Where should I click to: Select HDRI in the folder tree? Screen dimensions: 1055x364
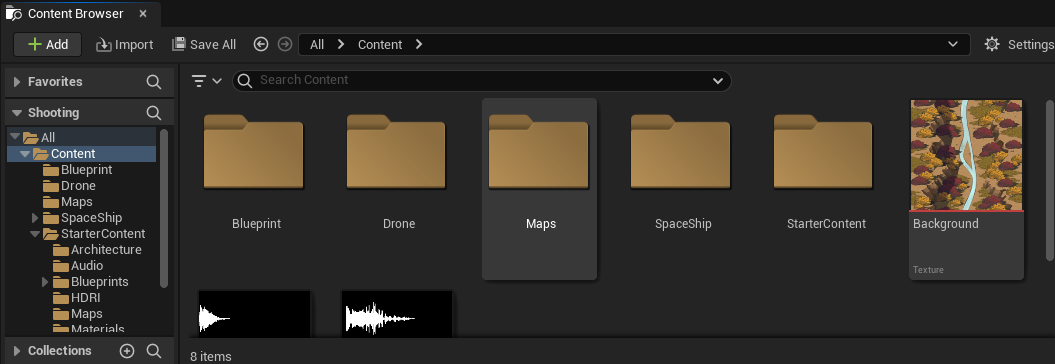[85, 298]
